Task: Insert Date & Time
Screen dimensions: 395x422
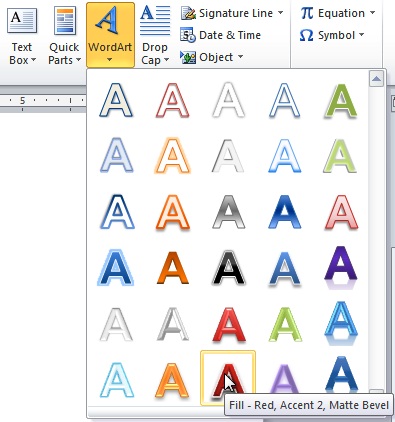Action: click(220, 35)
